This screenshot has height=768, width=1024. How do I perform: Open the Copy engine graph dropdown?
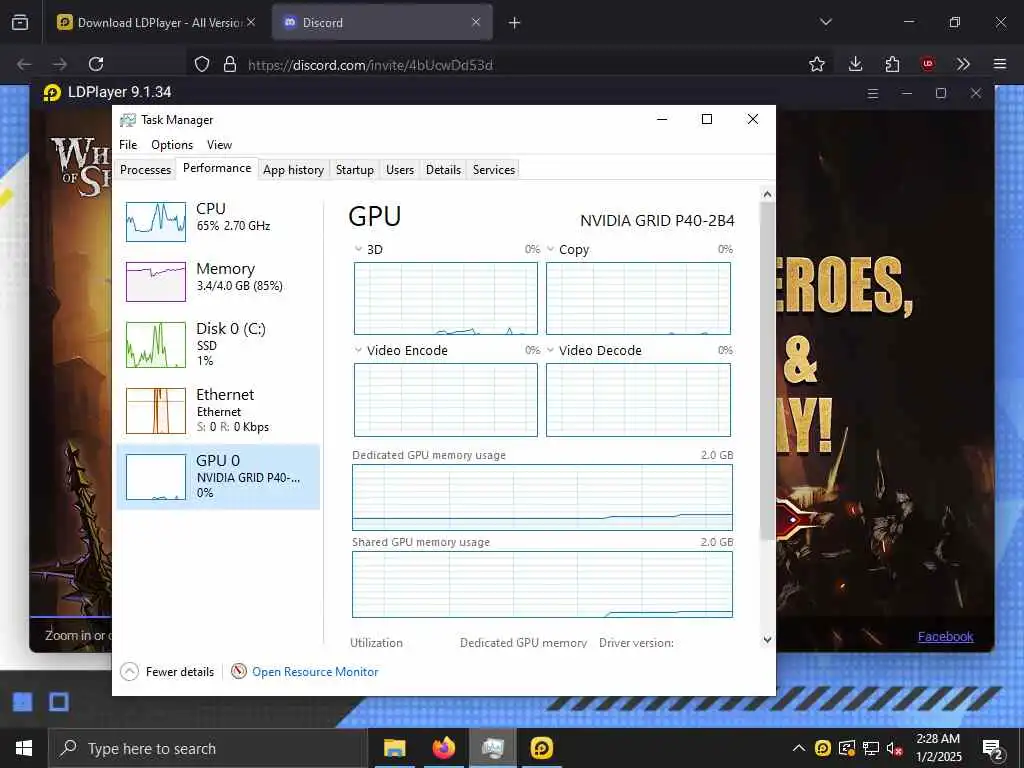click(551, 249)
